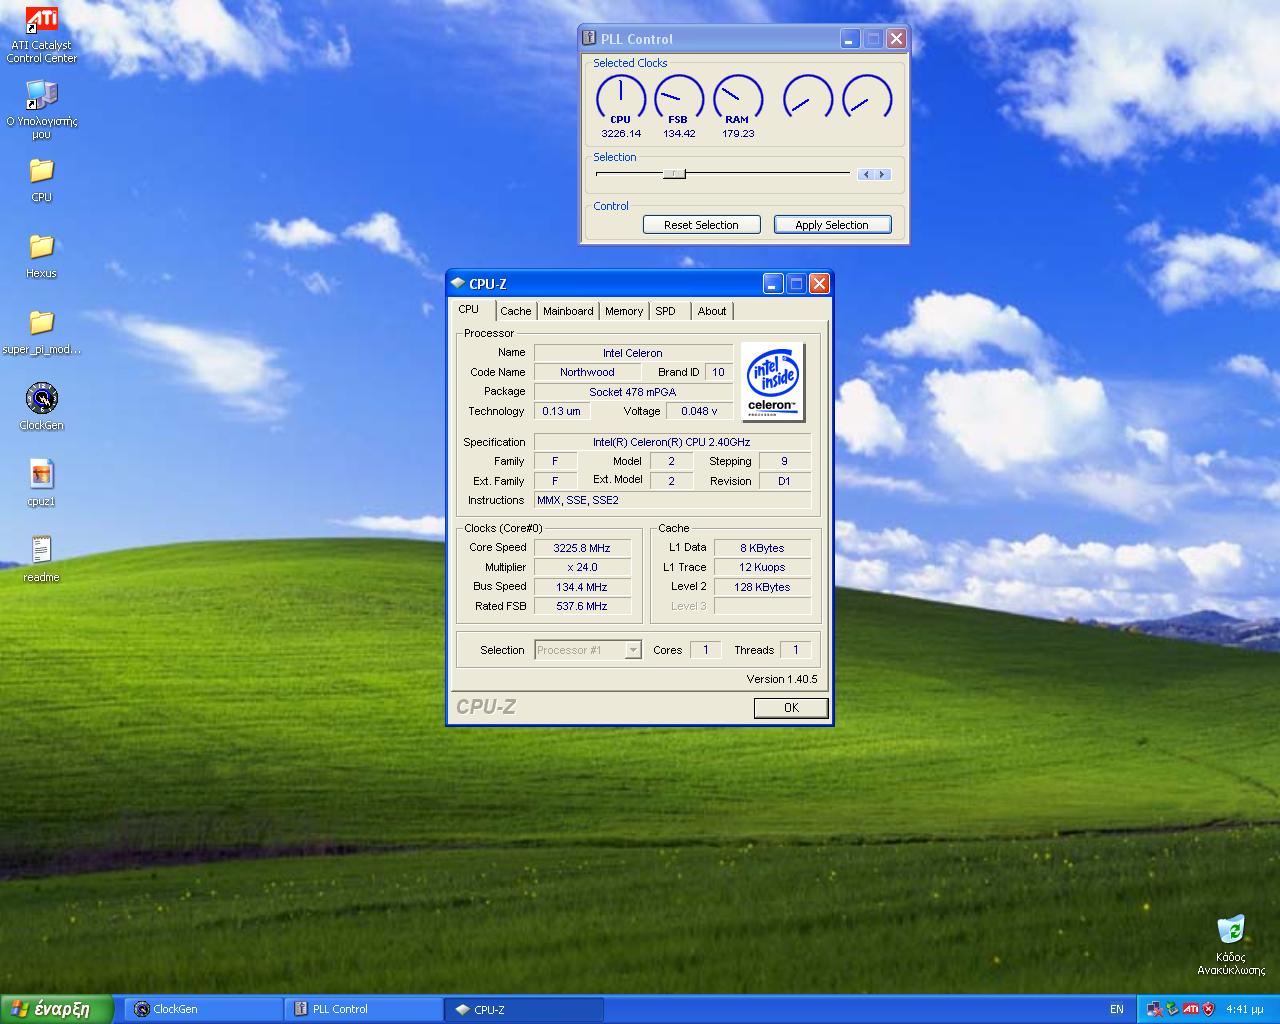Viewport: 1280px width, 1024px height.
Task: Select the Hexus folder on the desktop
Action: pyautogui.click(x=41, y=256)
